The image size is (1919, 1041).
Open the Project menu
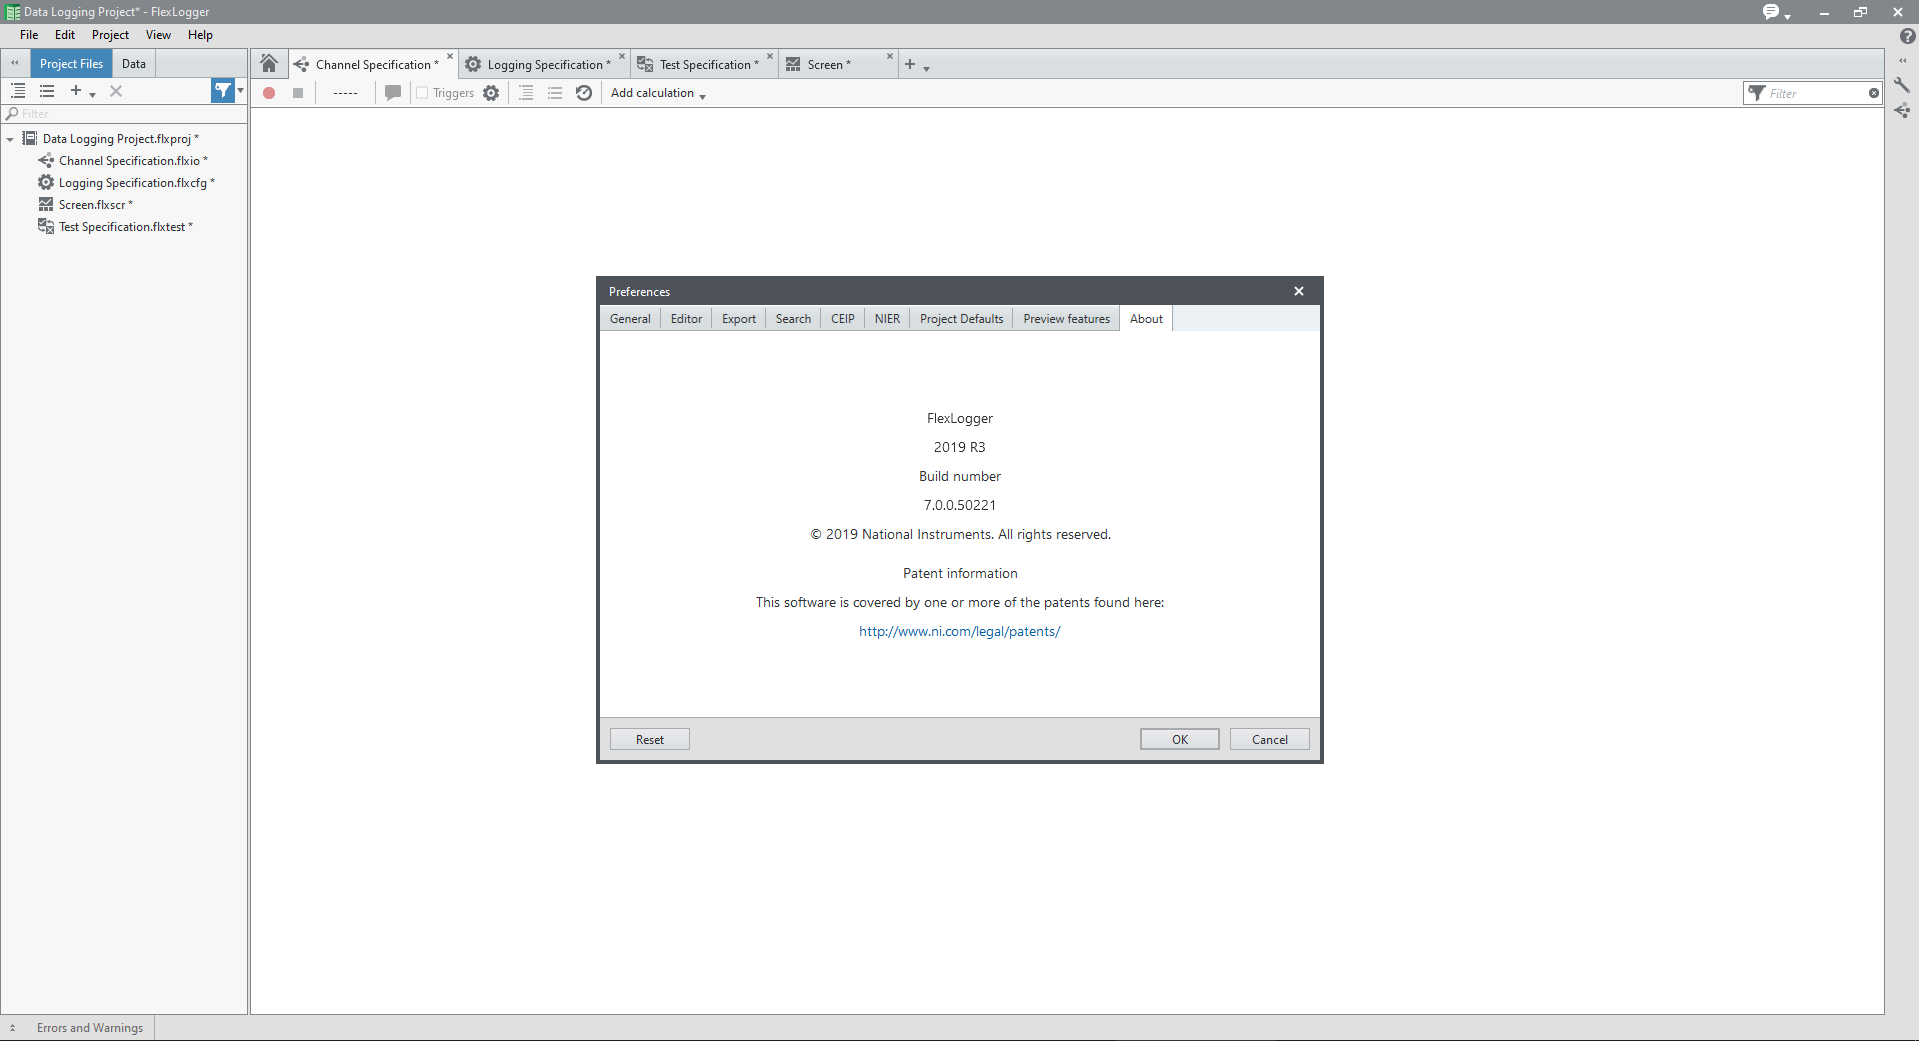click(110, 35)
